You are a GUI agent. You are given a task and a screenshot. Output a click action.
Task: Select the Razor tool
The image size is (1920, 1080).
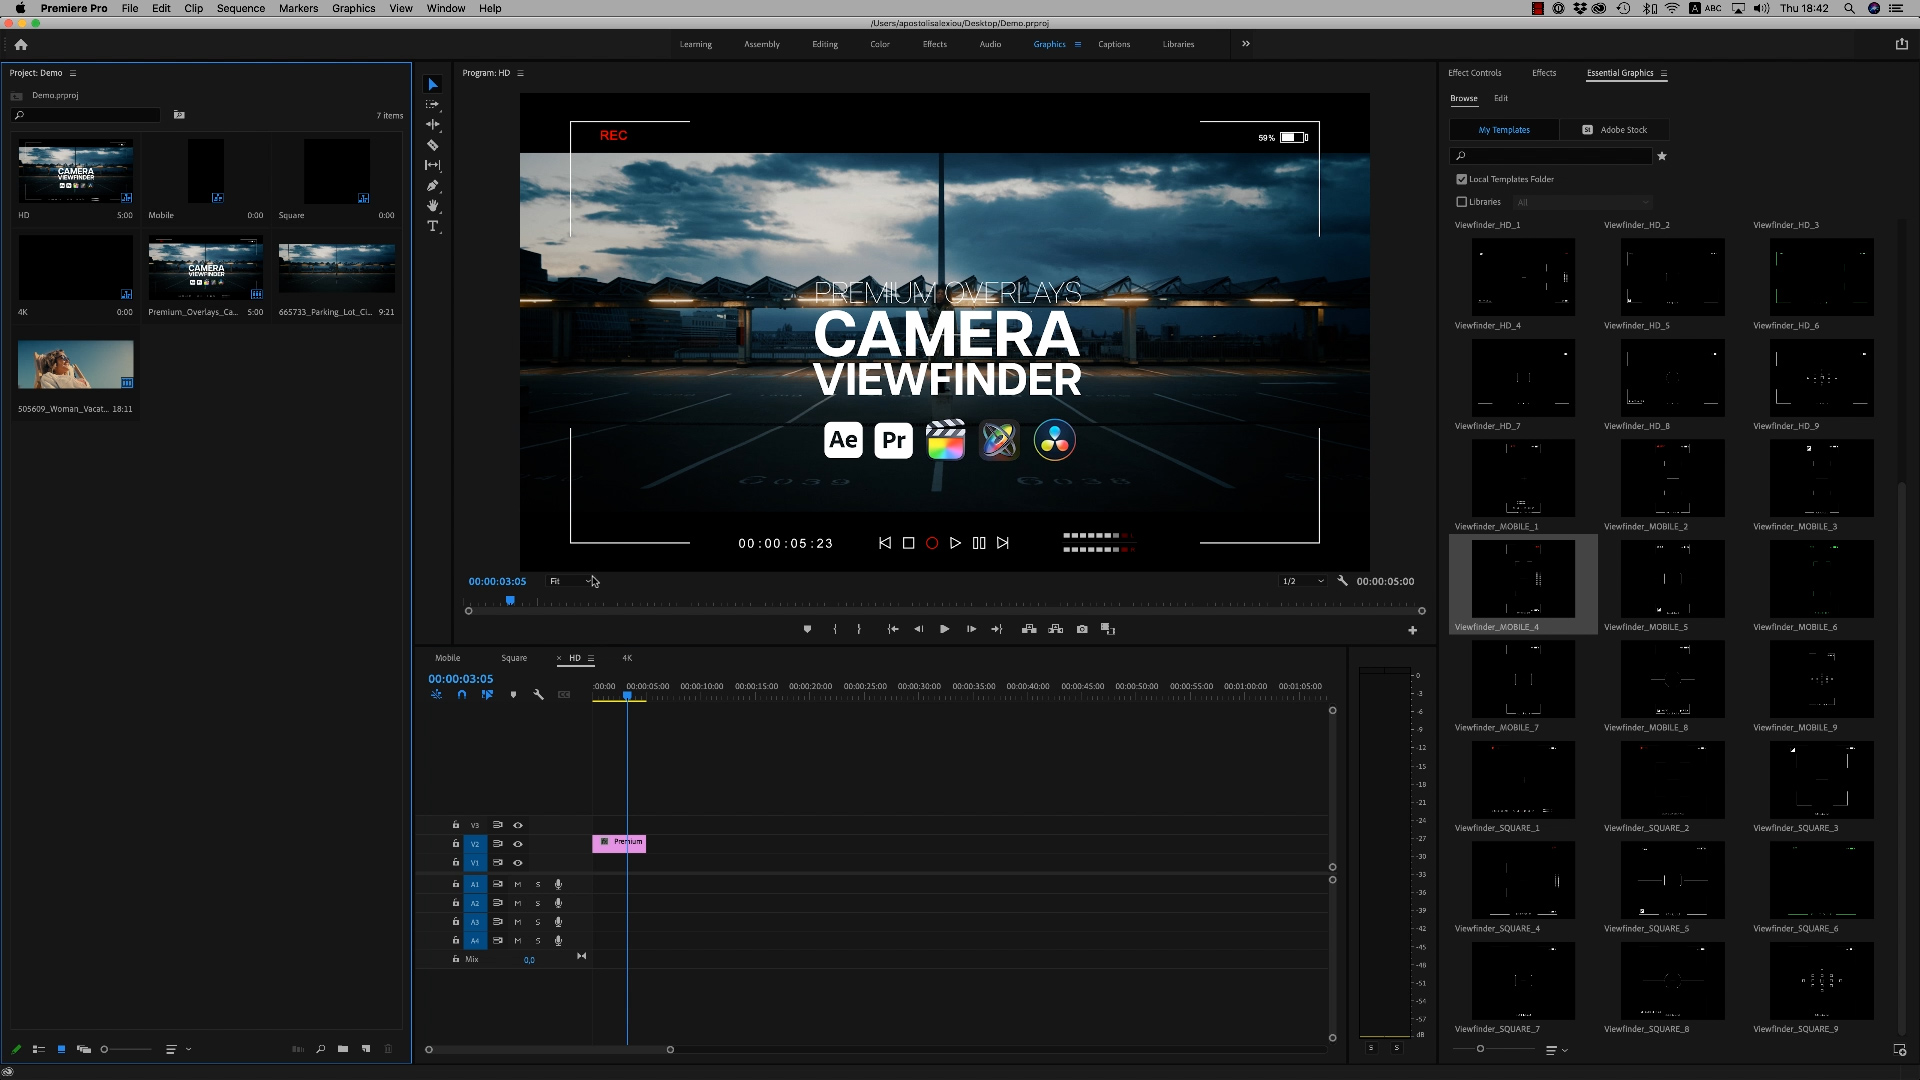[433, 145]
